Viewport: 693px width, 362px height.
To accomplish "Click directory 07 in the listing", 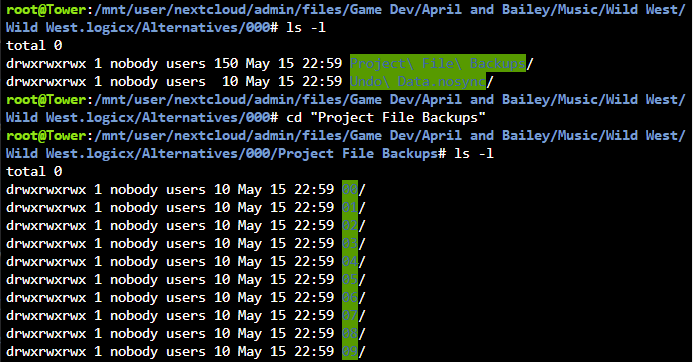I will pos(350,315).
